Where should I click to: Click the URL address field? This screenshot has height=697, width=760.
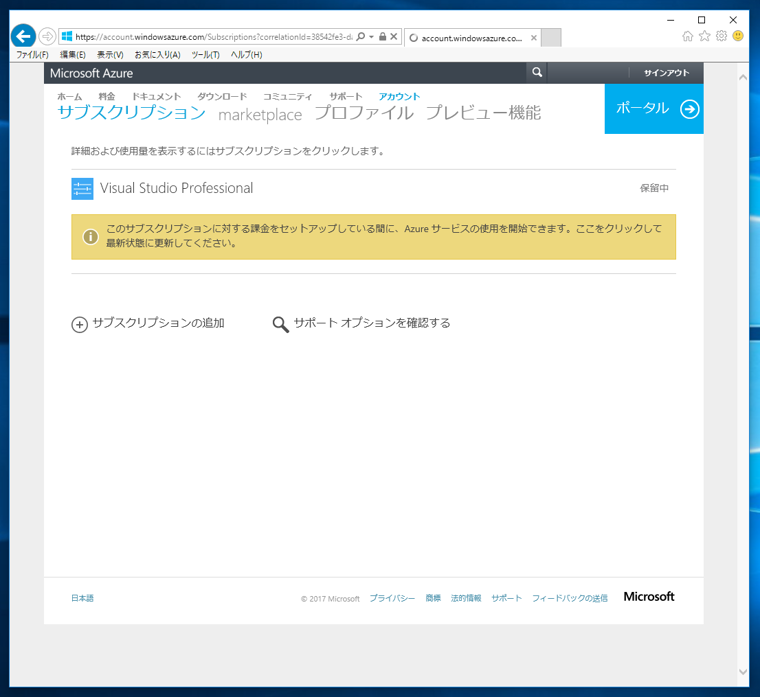coord(214,37)
